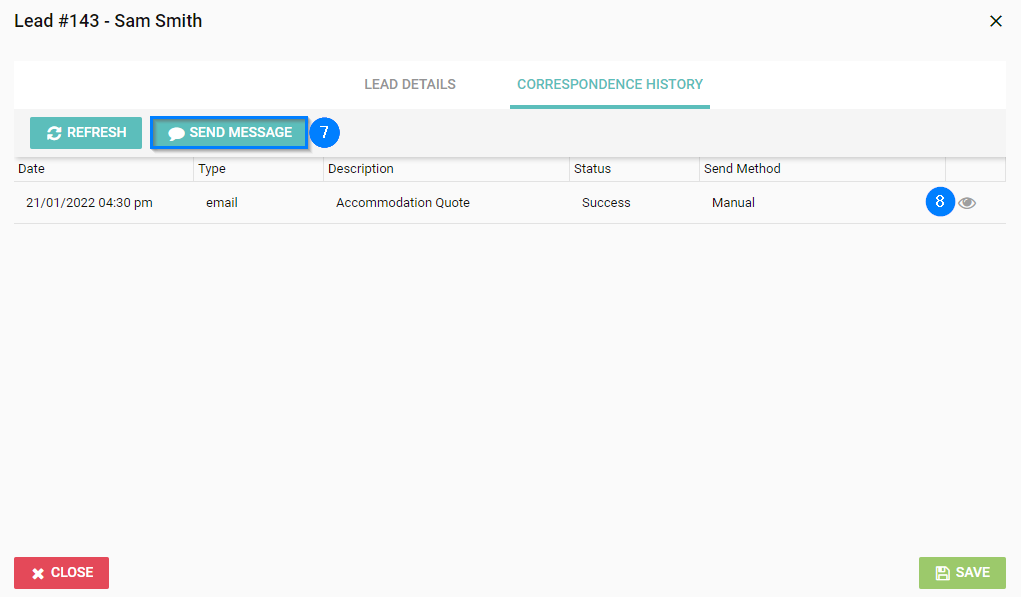Image resolution: width=1021 pixels, height=597 pixels.
Task: Click the Manual send method cell
Action: point(733,203)
